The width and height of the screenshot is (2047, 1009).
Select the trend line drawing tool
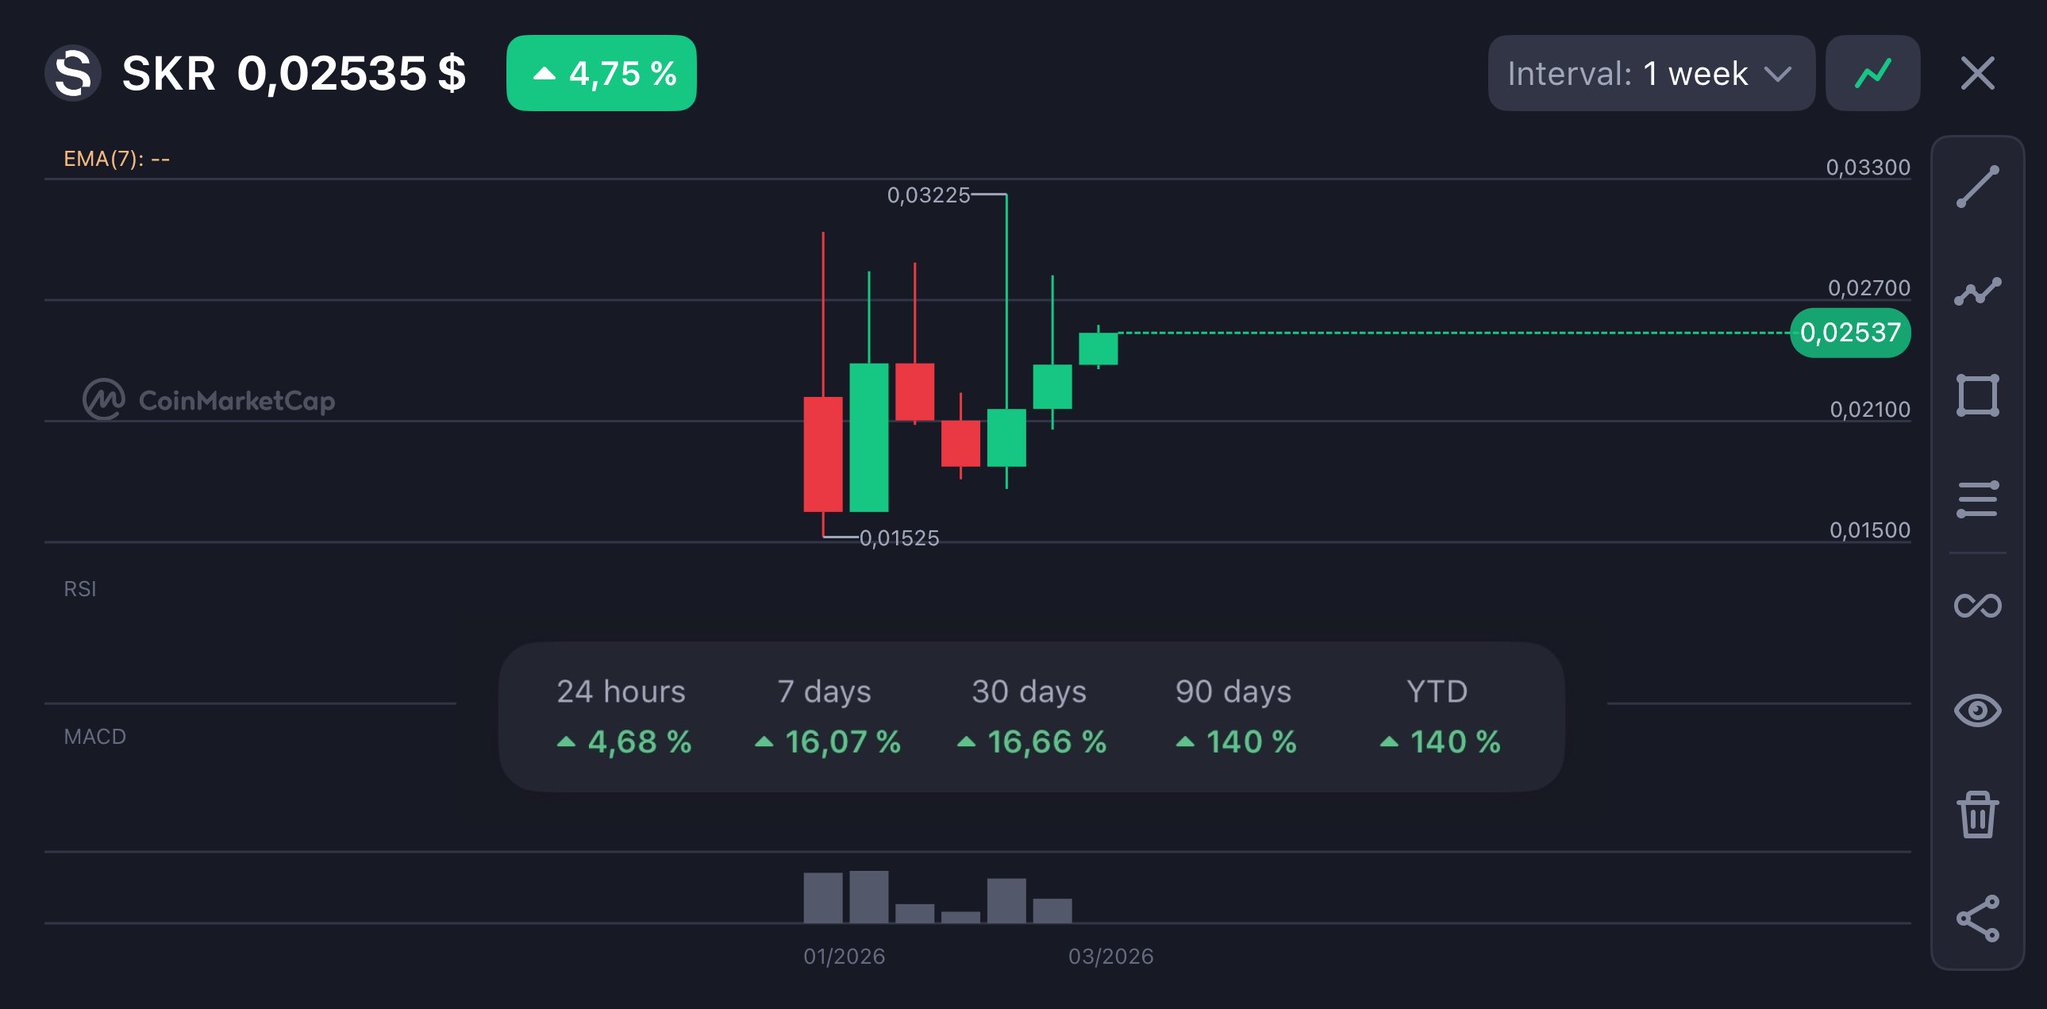point(1977,187)
